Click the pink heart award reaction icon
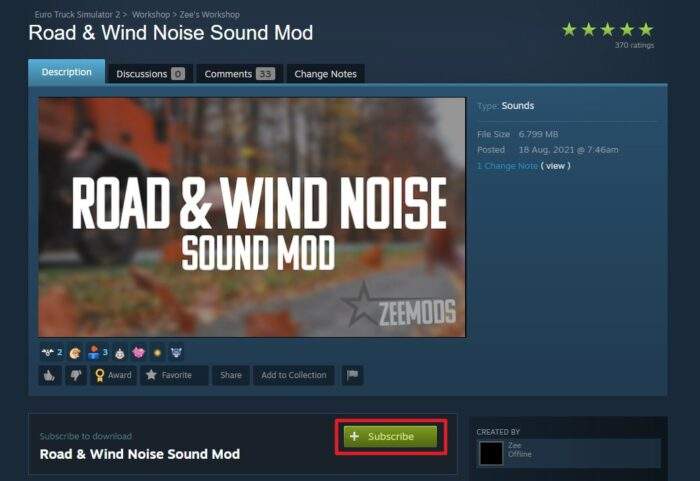The height and width of the screenshot is (481, 700). click(138, 353)
